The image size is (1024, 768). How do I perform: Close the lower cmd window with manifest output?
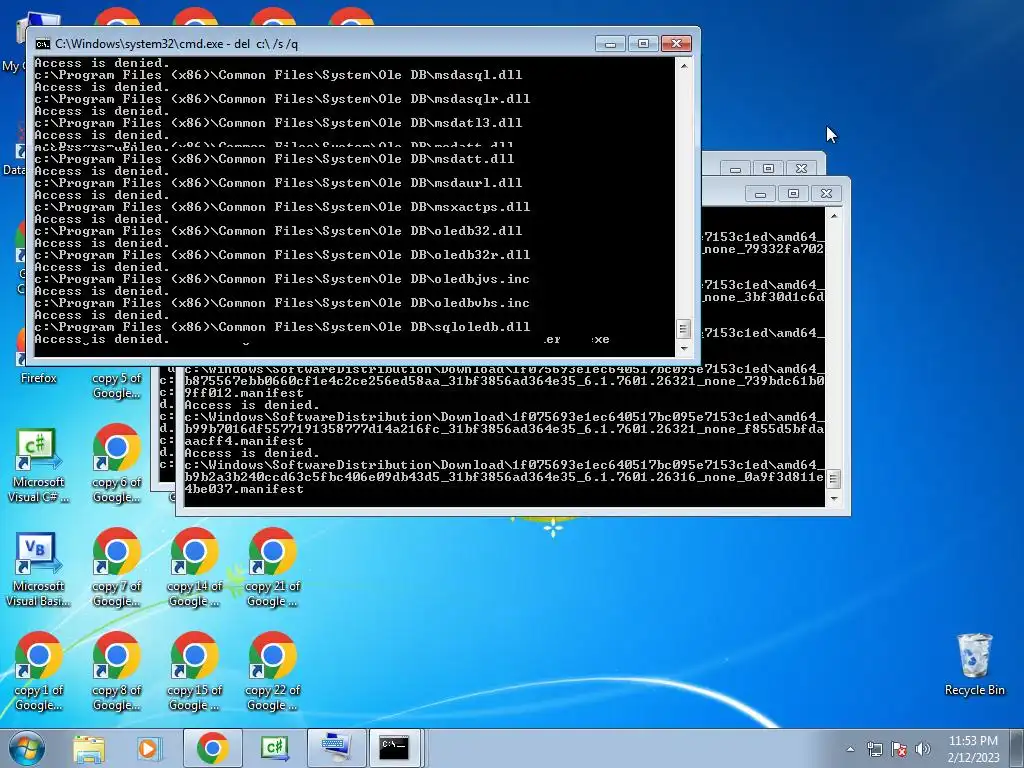(826, 194)
